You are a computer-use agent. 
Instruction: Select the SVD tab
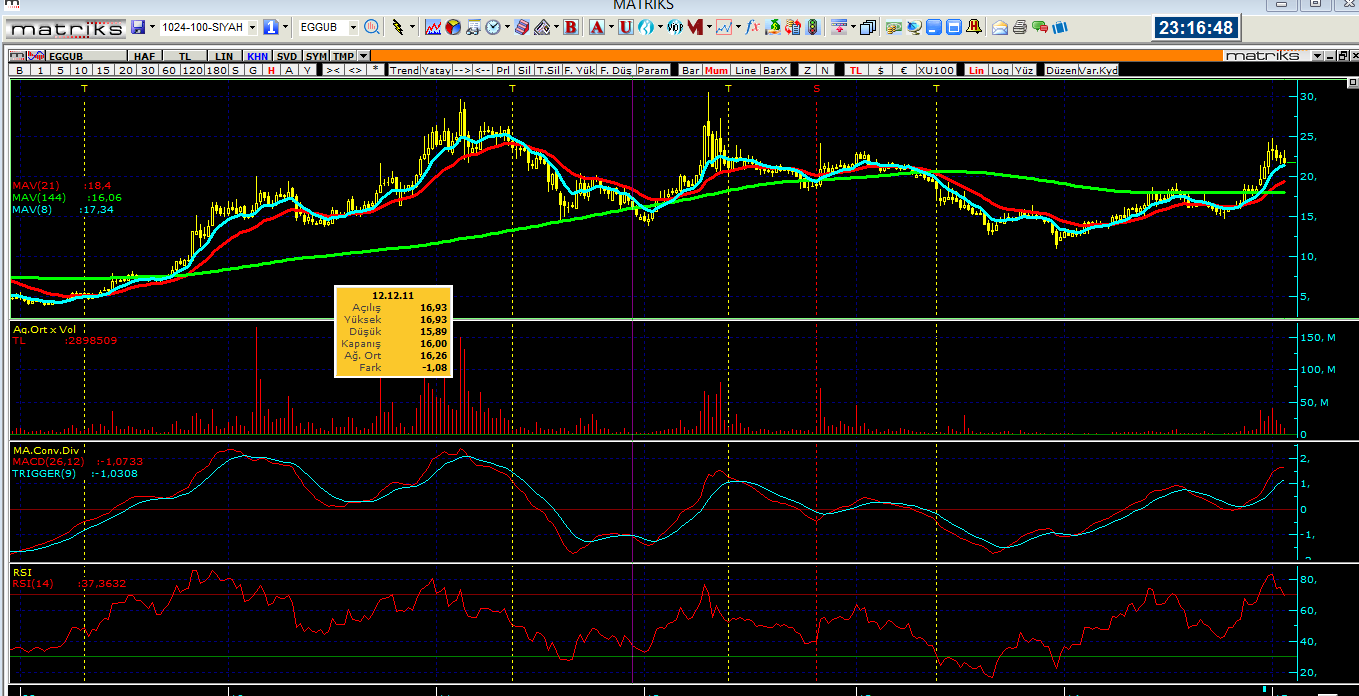pyautogui.click(x=287, y=56)
